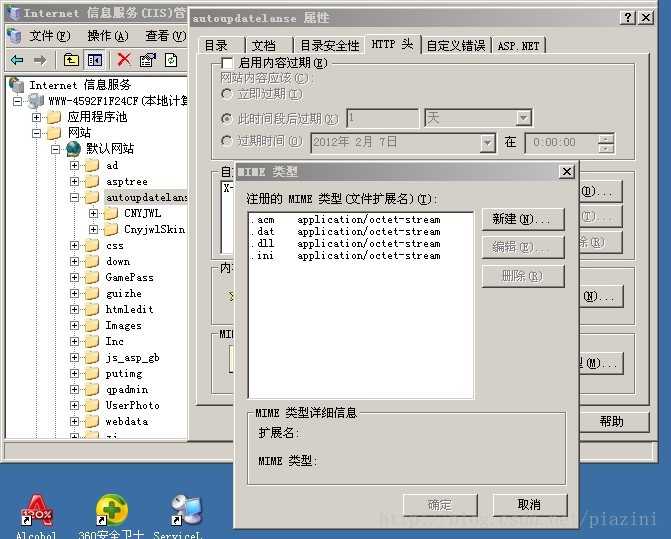This screenshot has height=539, width=671.
Task: Click the expiry days number field
Action: (x=382, y=118)
